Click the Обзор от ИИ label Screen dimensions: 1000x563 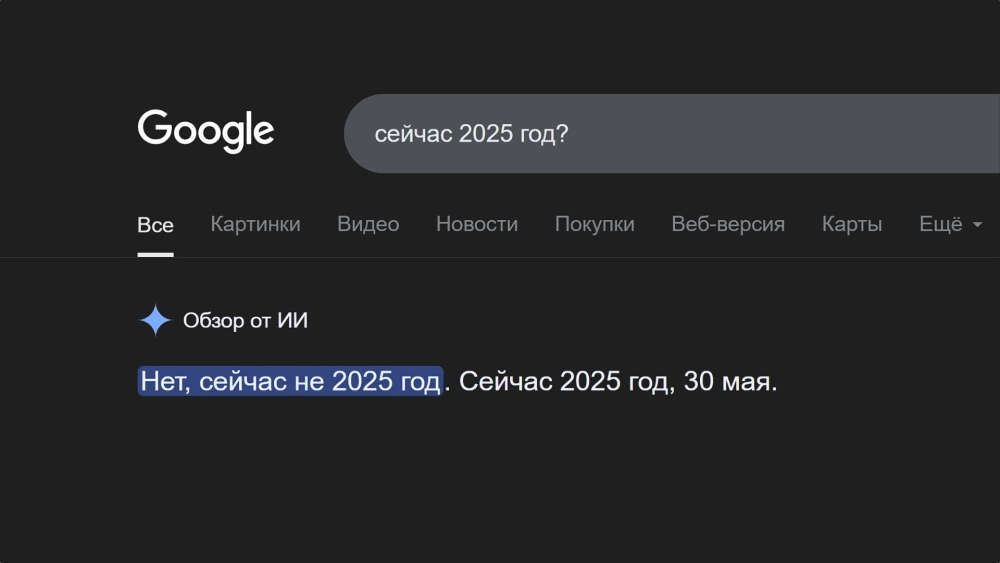pyautogui.click(x=245, y=321)
